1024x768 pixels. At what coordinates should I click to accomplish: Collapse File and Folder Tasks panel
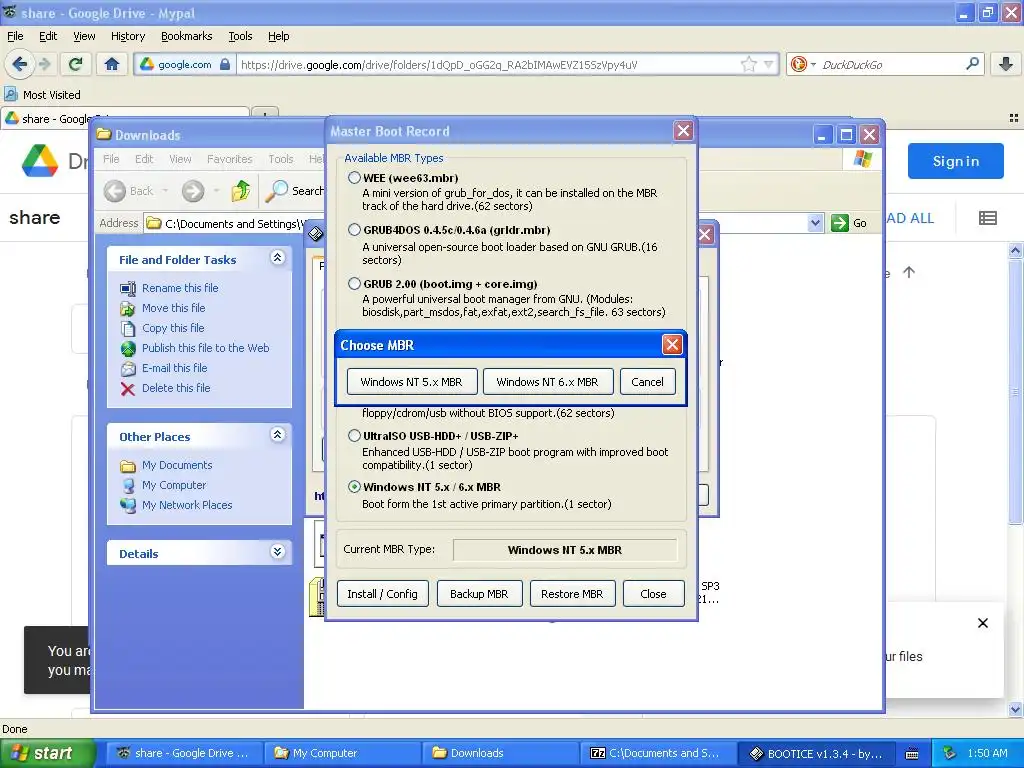coord(278,257)
